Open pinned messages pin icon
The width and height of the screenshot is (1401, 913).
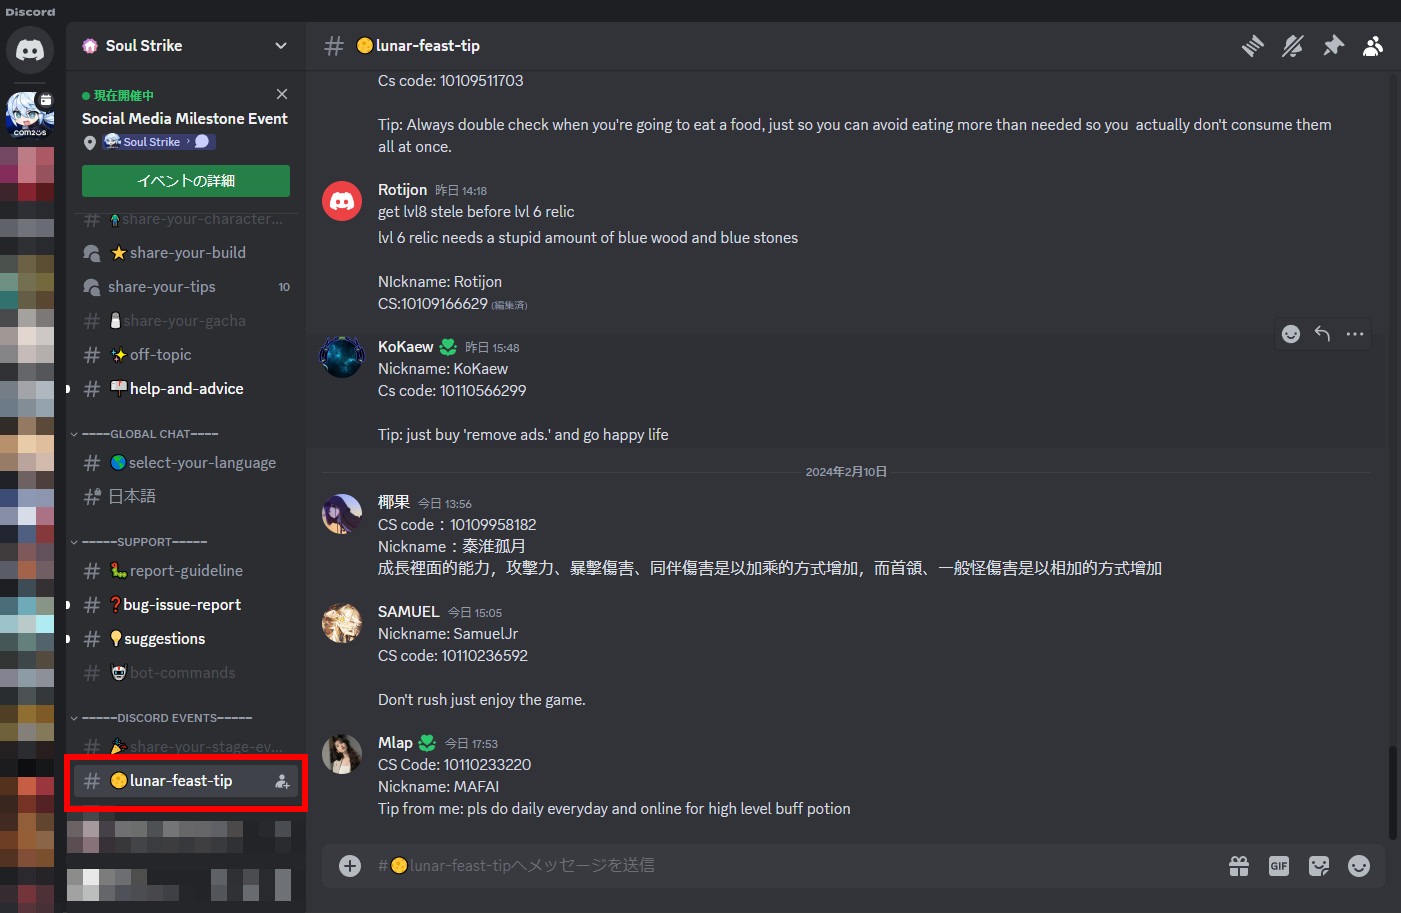pos(1333,46)
